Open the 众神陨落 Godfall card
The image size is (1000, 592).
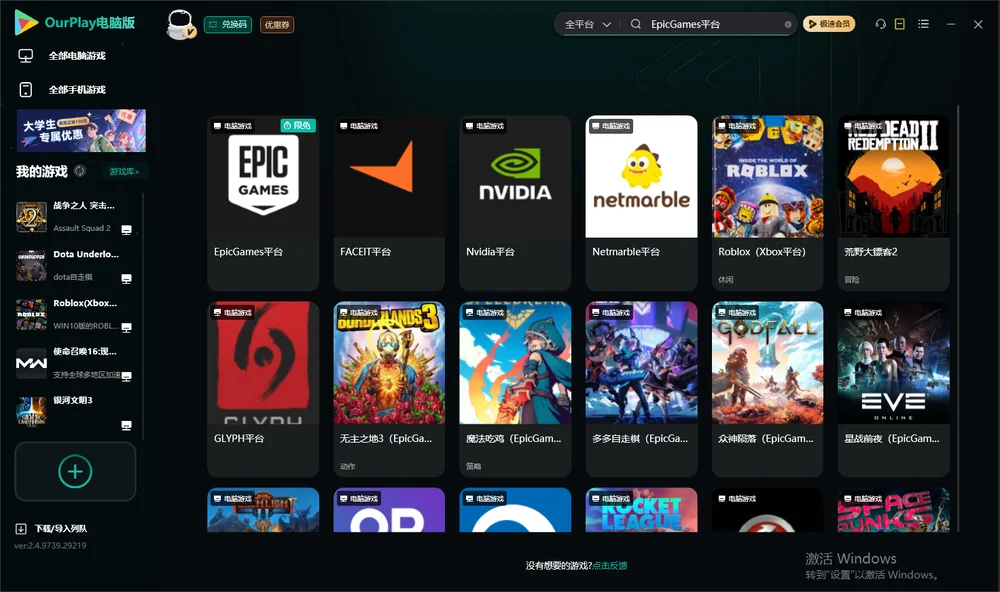[767, 389]
